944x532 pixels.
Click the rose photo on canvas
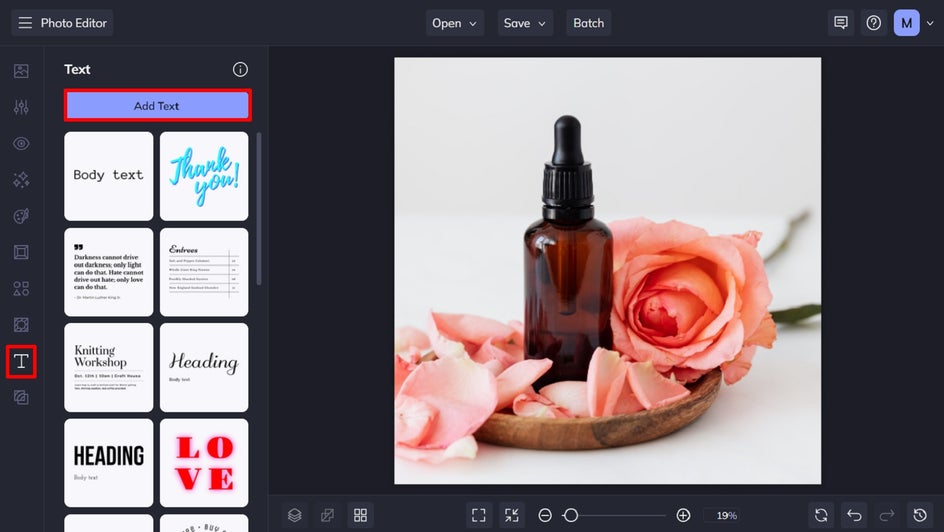(x=607, y=271)
